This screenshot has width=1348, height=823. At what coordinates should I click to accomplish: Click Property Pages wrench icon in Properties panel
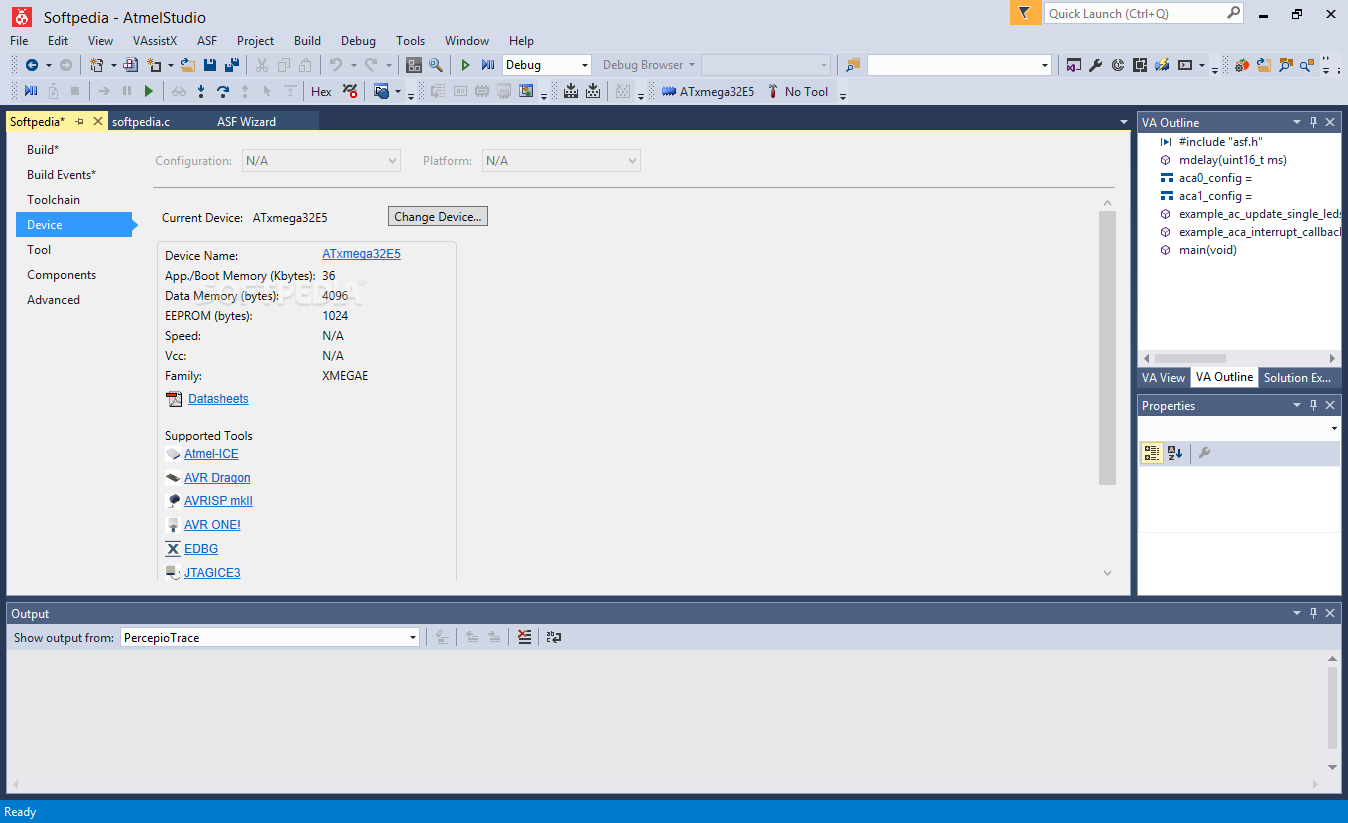tap(1204, 453)
